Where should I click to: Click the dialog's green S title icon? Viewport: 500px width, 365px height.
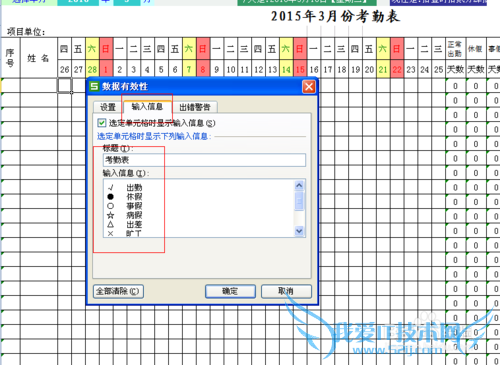(x=94, y=86)
